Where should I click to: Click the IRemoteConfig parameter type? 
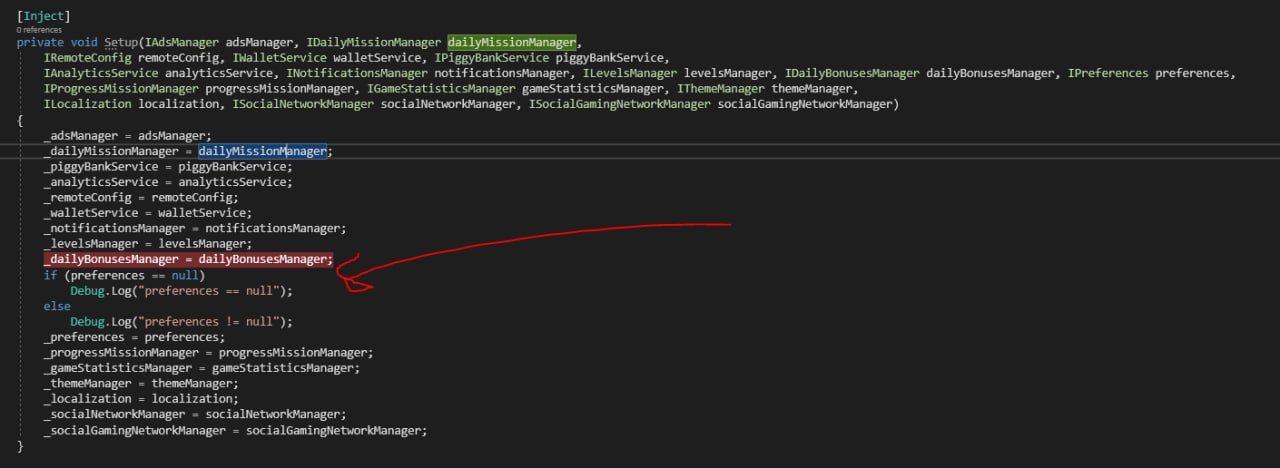pyautogui.click(x=88, y=58)
